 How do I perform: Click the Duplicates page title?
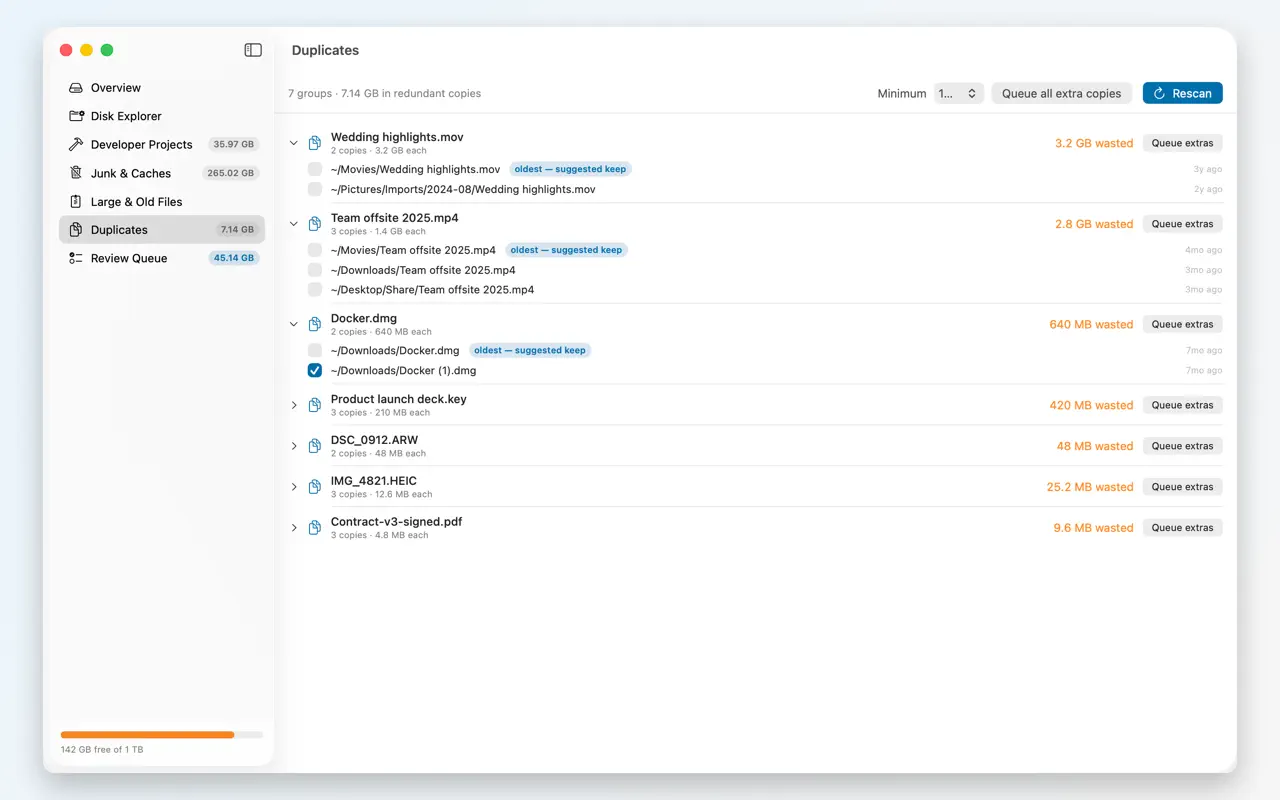pos(325,50)
